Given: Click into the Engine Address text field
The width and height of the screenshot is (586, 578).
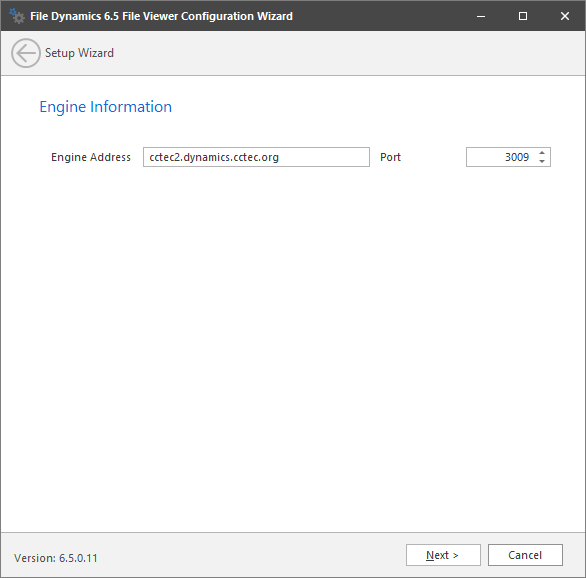Looking at the screenshot, I should 256,157.
